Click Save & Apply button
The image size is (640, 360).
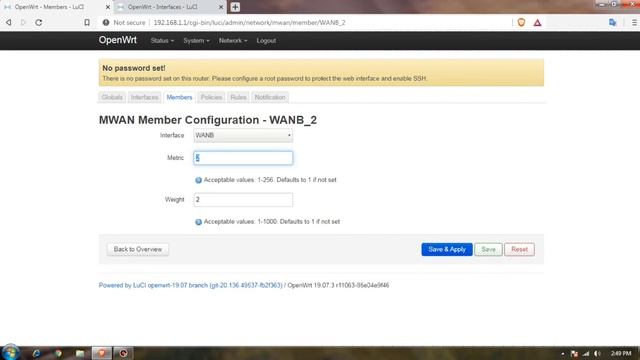[447, 249]
